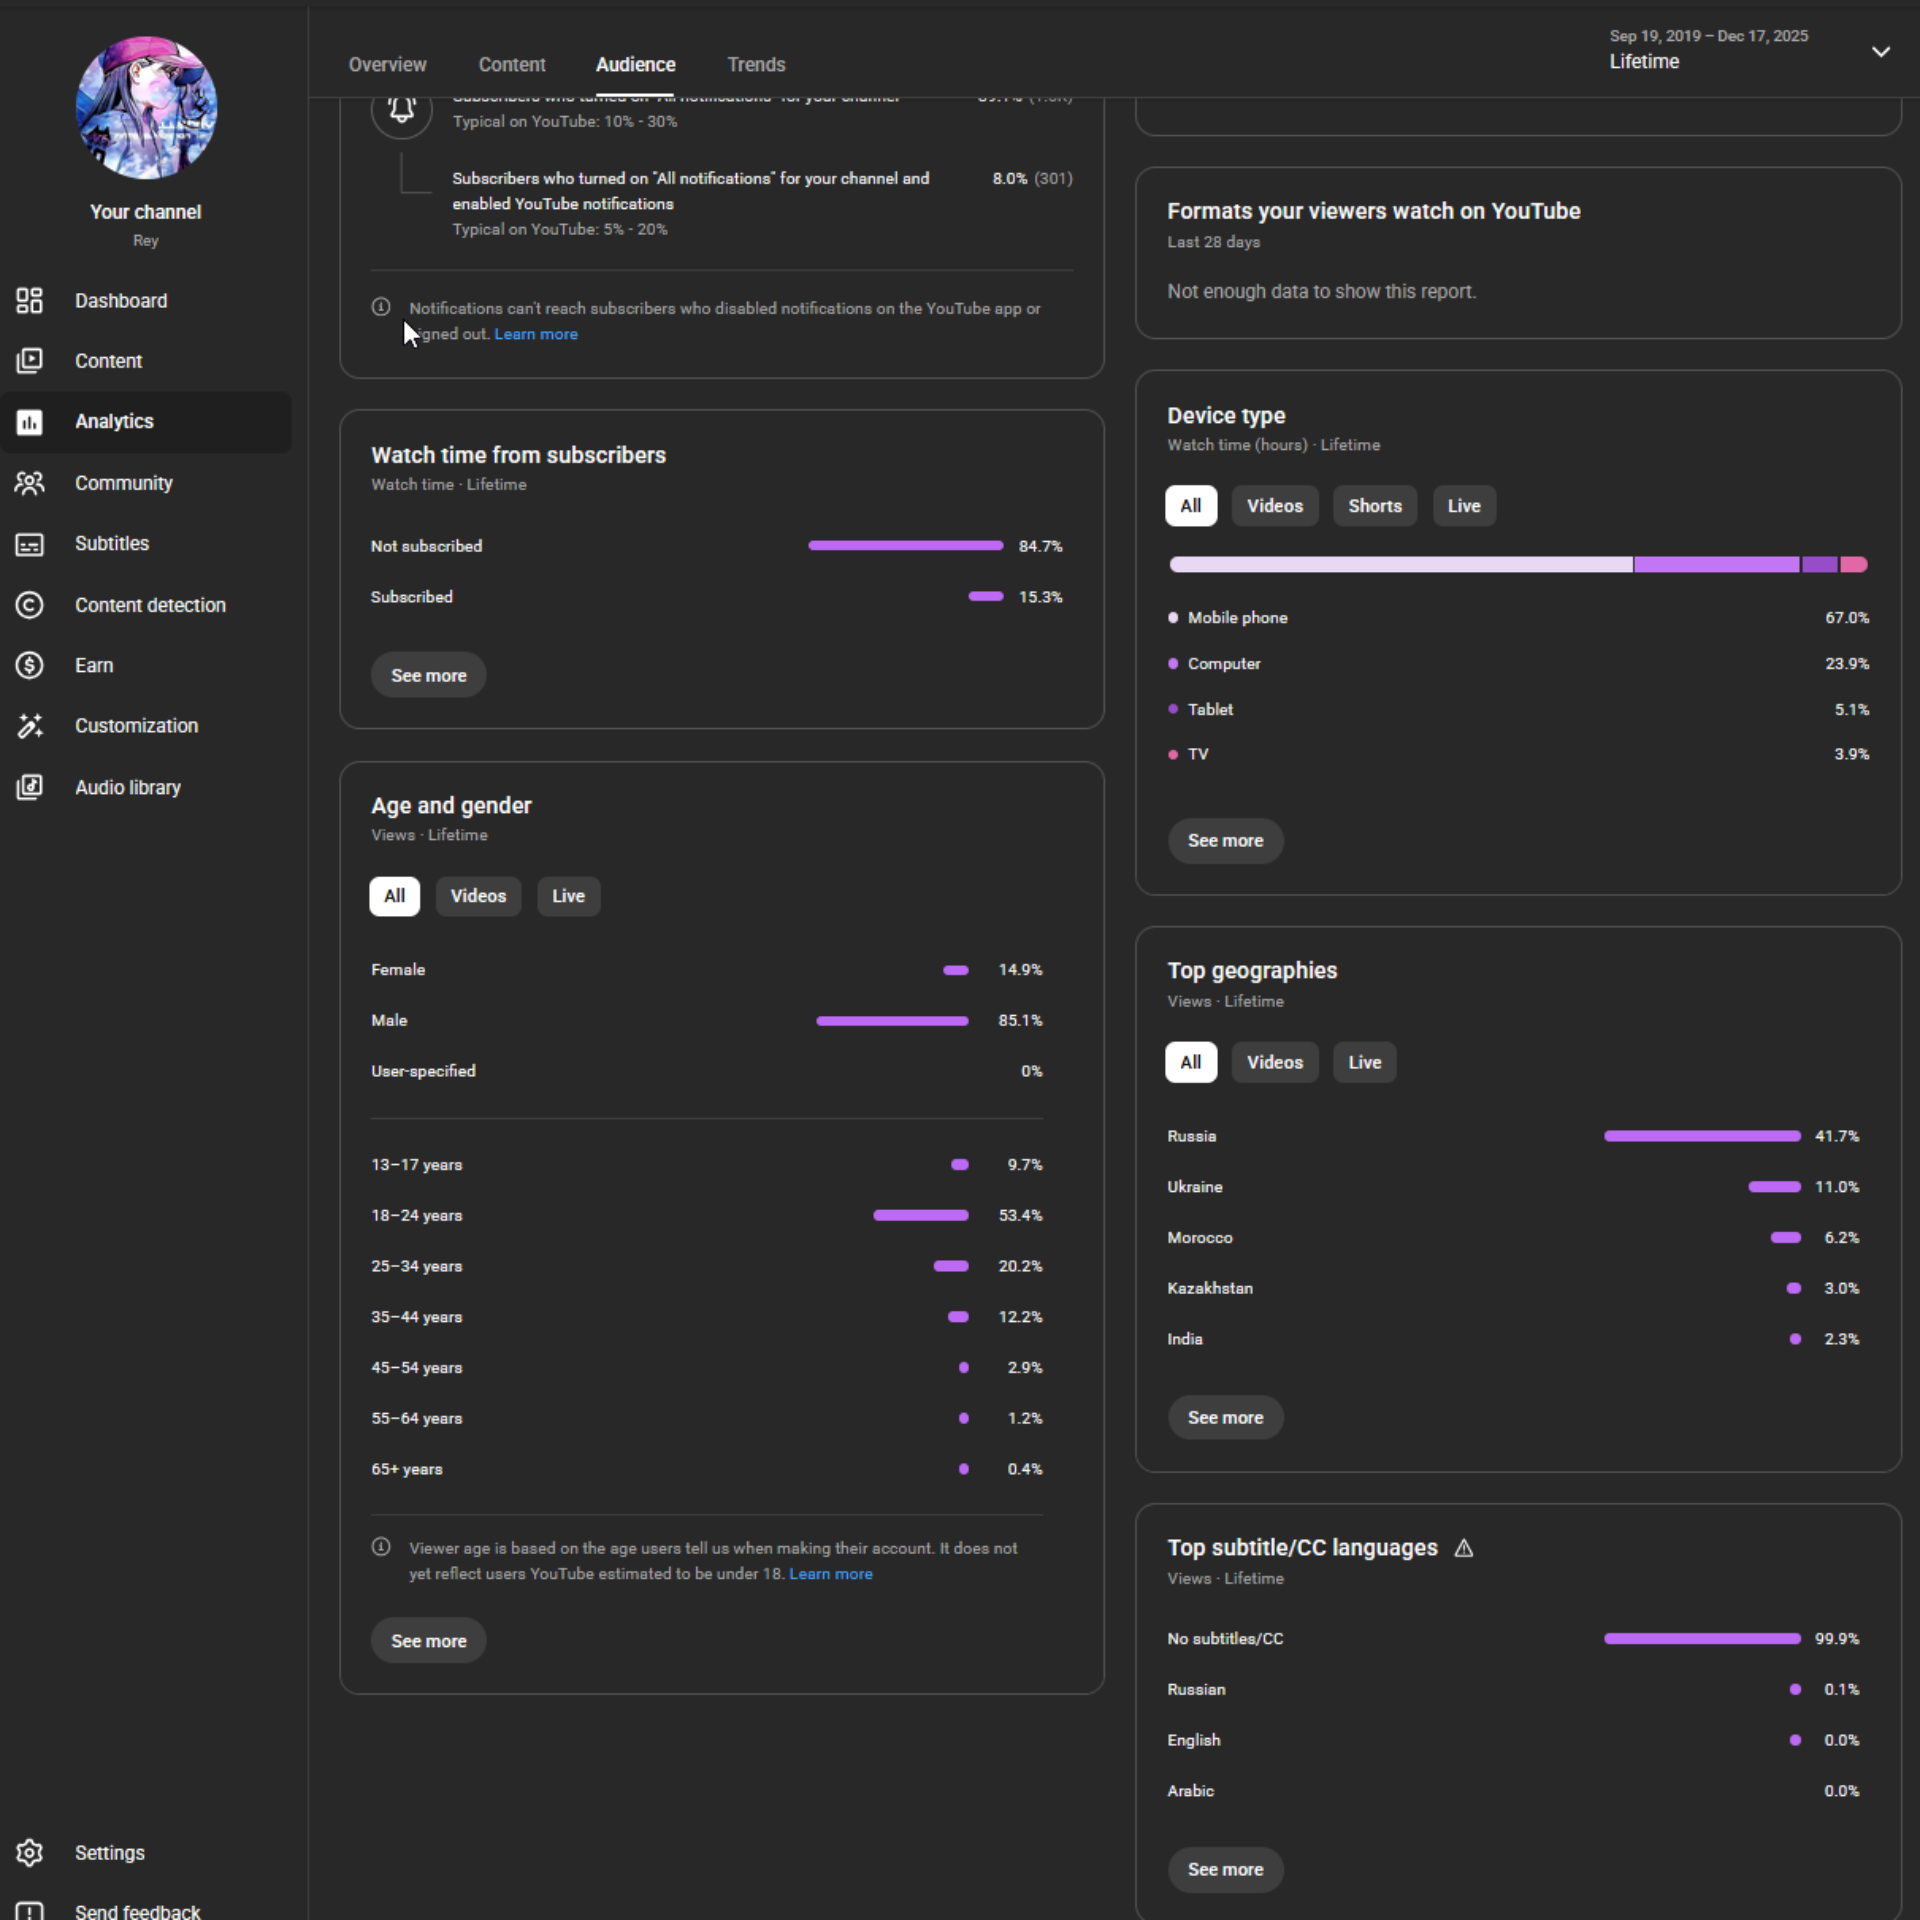Expand Watch time from subscribers See more

coord(428,676)
